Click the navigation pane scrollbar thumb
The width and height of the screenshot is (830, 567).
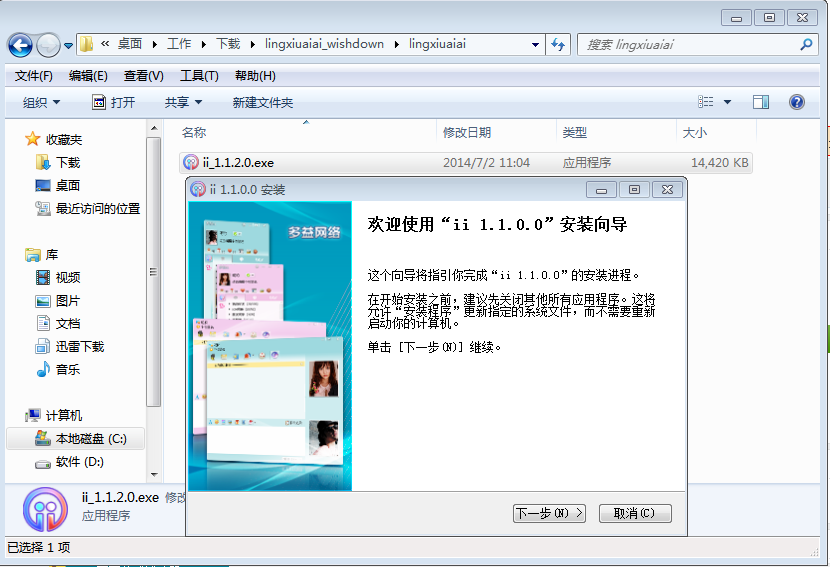[x=154, y=272]
